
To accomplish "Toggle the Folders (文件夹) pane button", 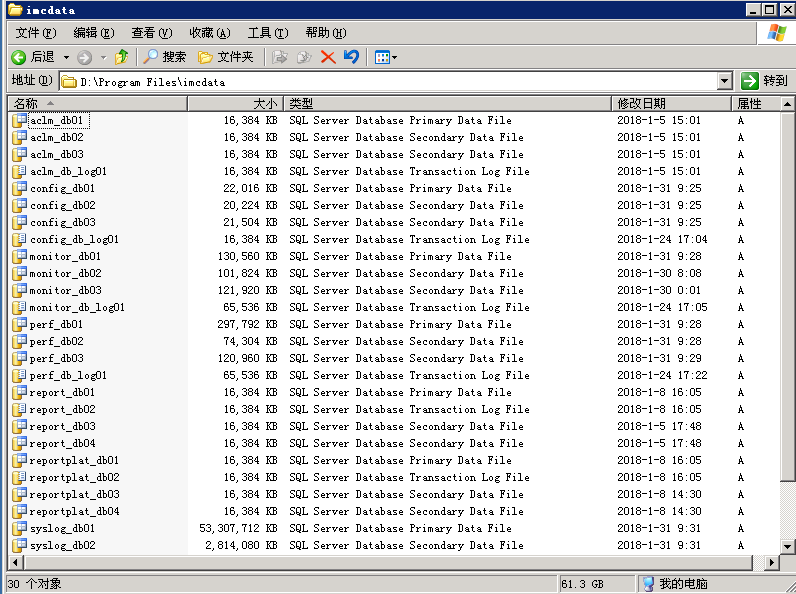I will (x=226, y=57).
